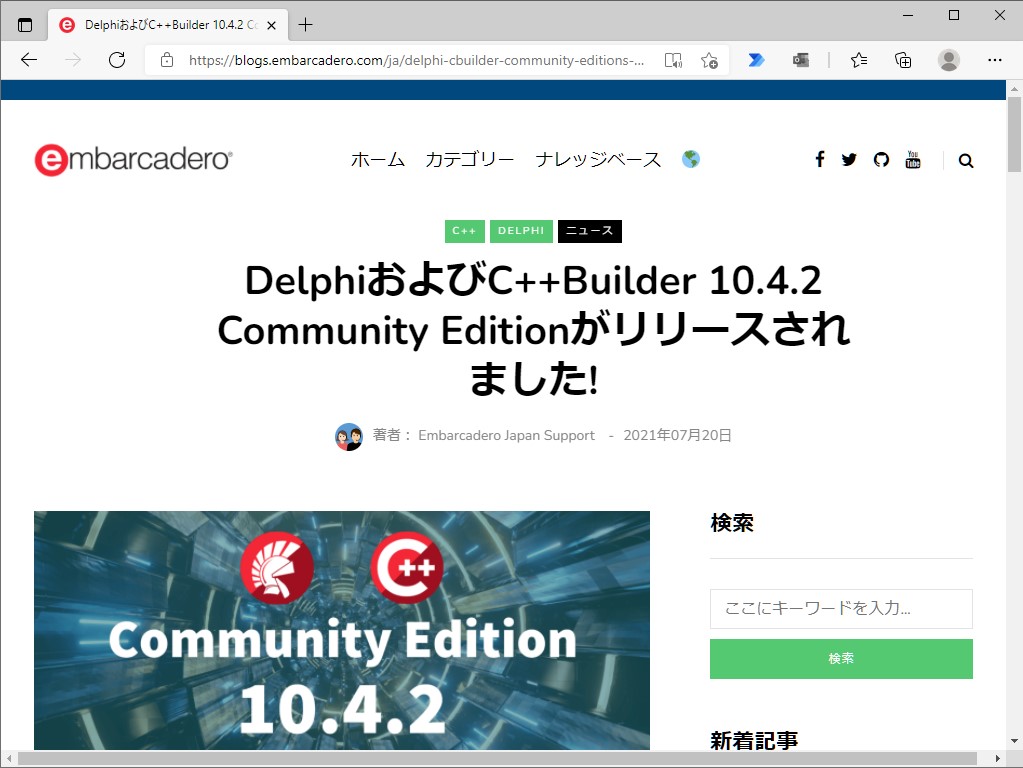Open the browser profile avatar
1023x768 pixels.
pos(948,60)
